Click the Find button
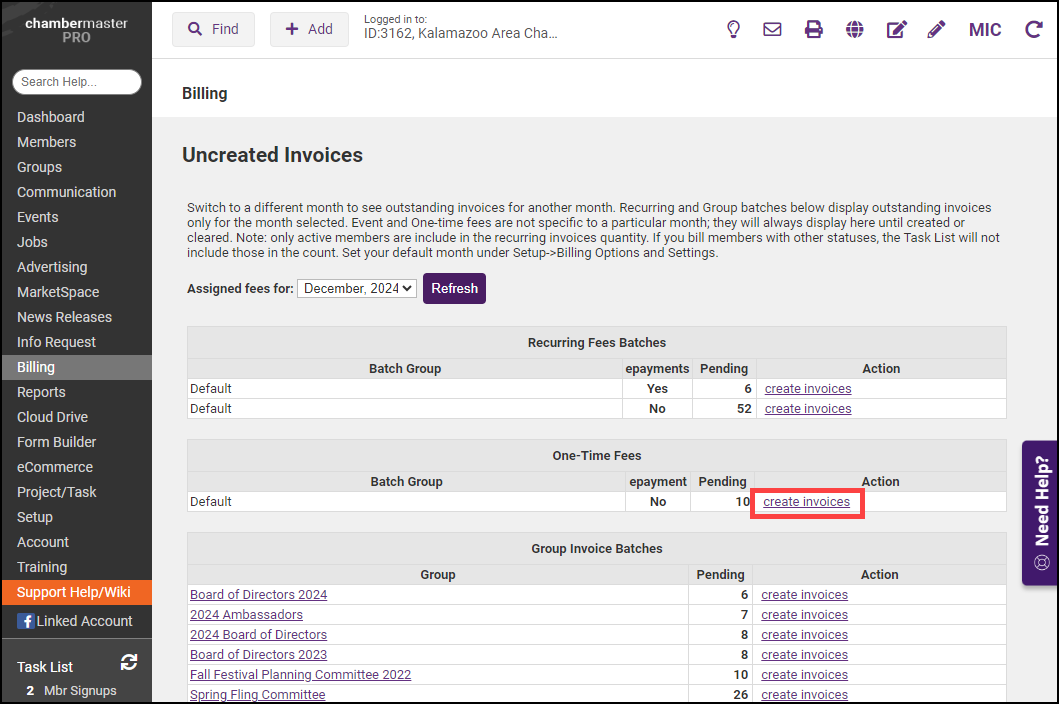Image resolution: width=1059 pixels, height=704 pixels. [x=213, y=29]
